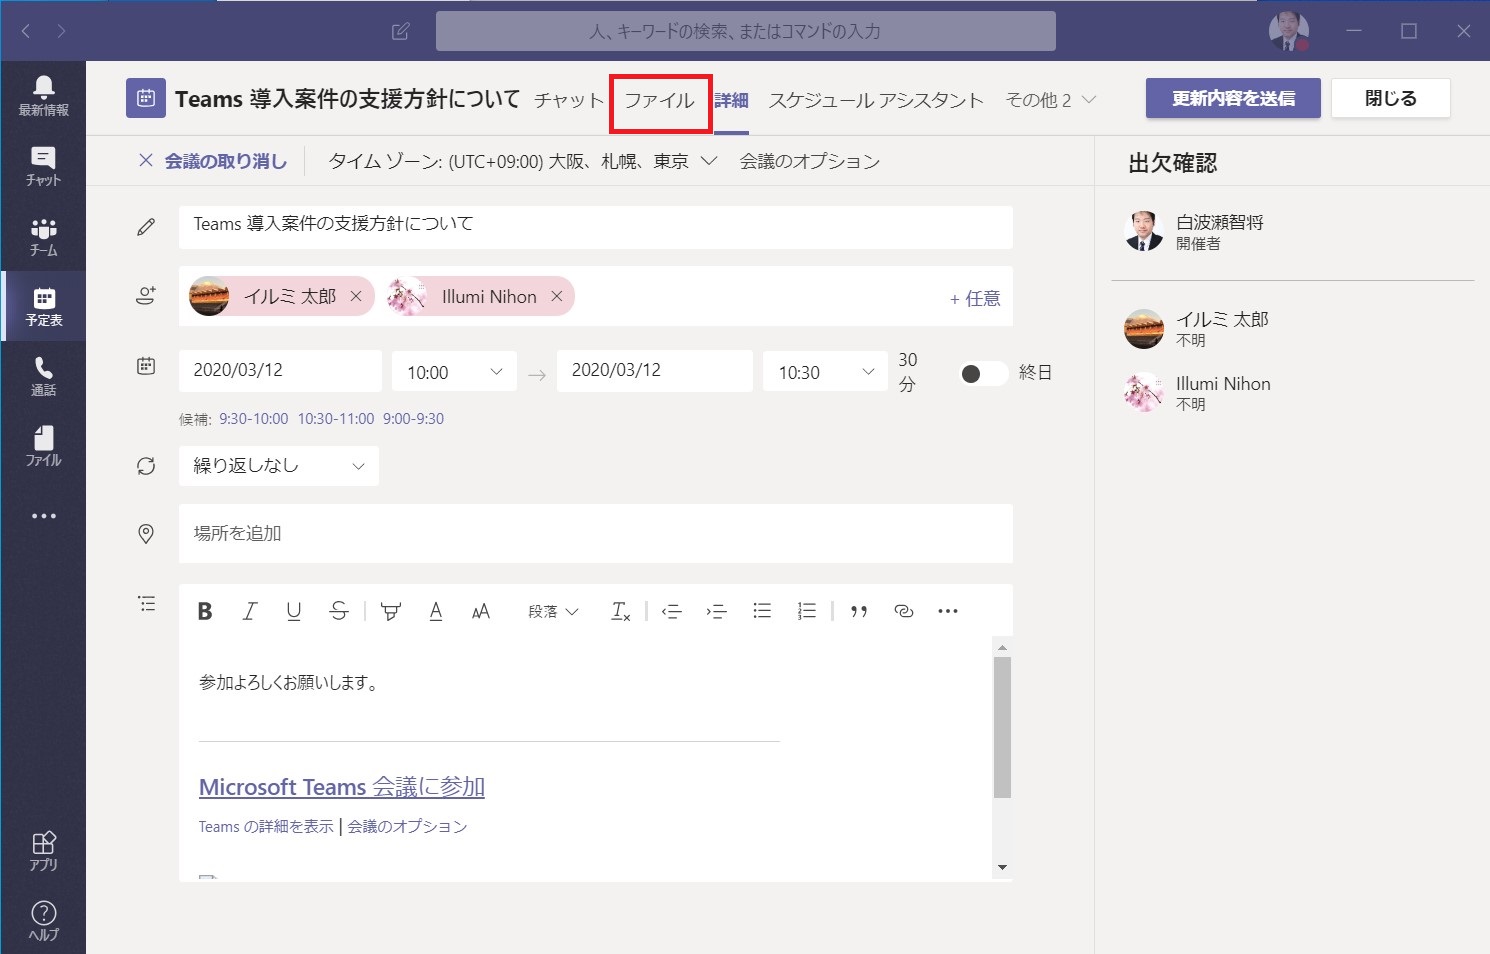Switch to the スケジュール アシスタント tab
Viewport: 1490px width, 954px height.
pos(876,100)
